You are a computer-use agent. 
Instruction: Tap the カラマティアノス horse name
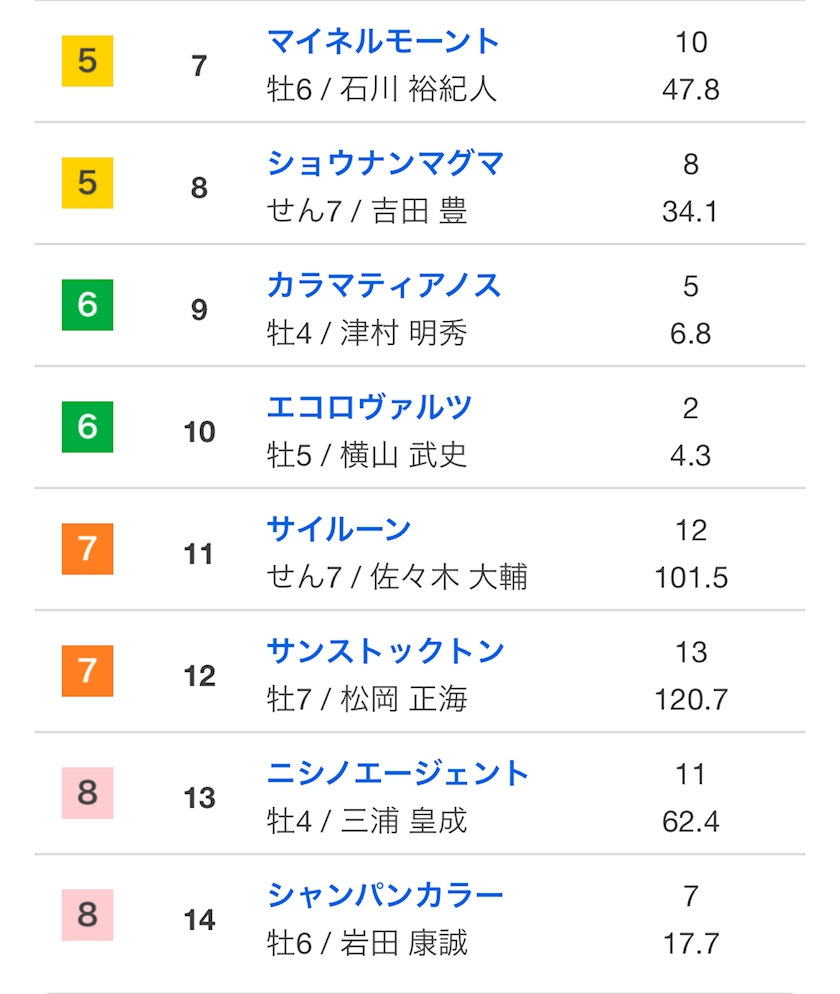point(384,286)
